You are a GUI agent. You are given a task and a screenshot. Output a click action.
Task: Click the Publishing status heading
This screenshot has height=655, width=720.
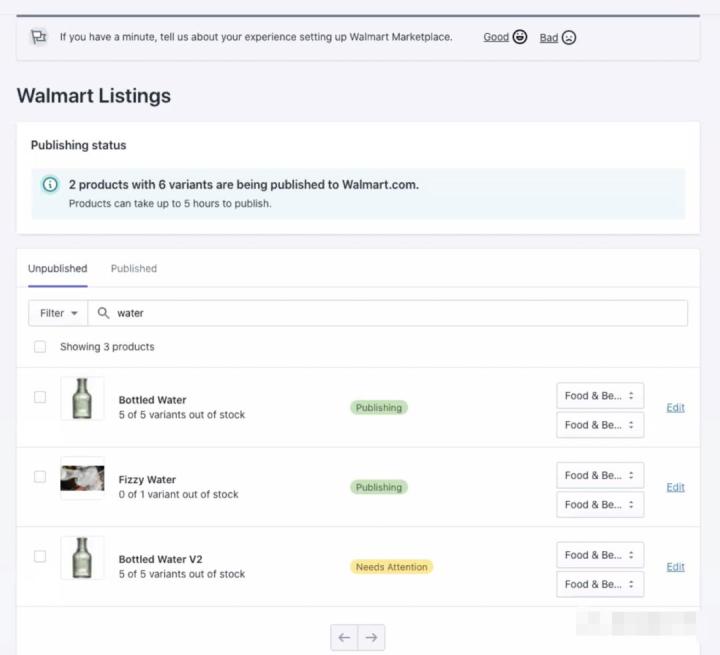click(x=79, y=145)
